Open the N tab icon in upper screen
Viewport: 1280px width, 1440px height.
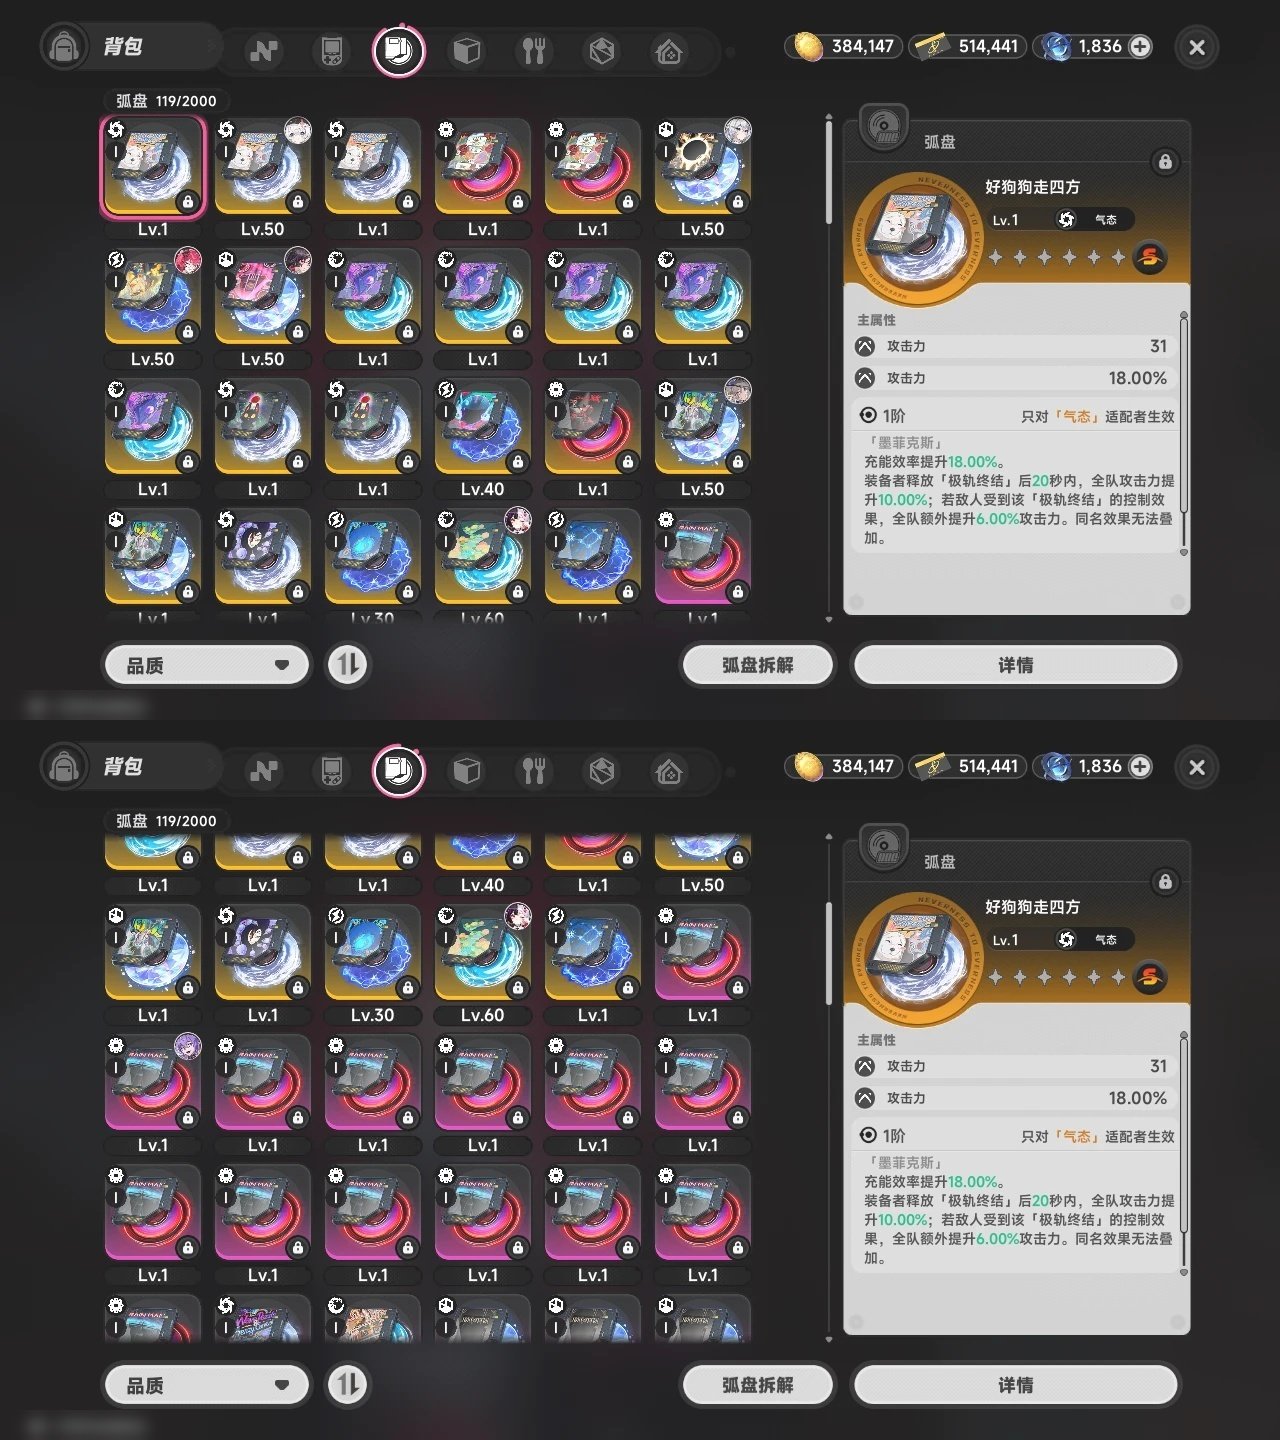(x=264, y=50)
